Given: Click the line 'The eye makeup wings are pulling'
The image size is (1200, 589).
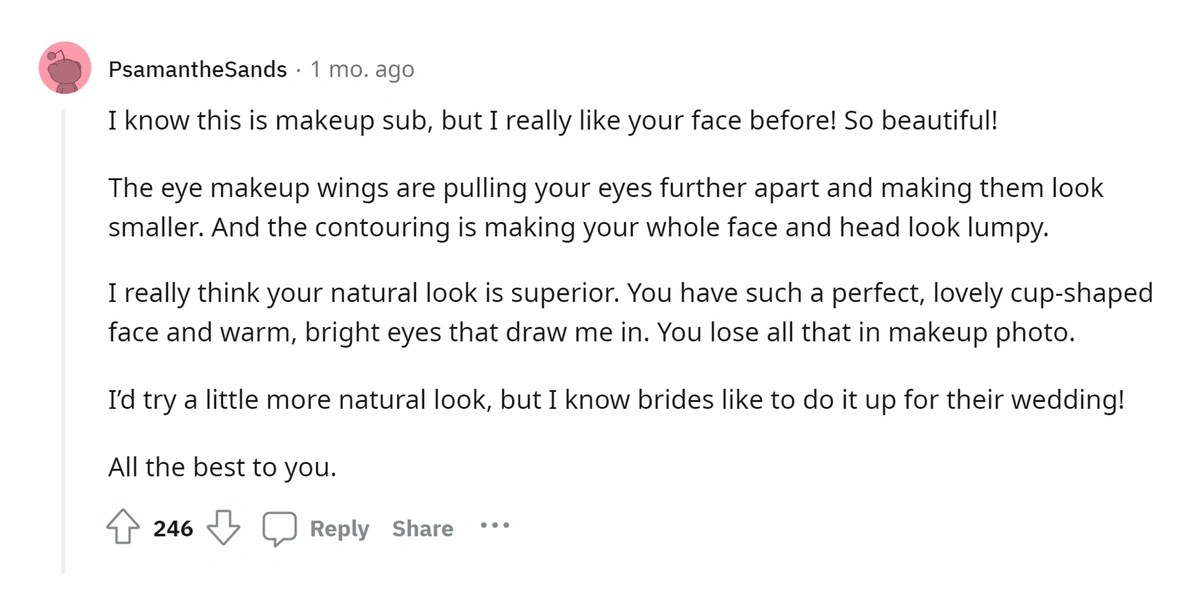Looking at the screenshot, I should pyautogui.click(x=606, y=188).
